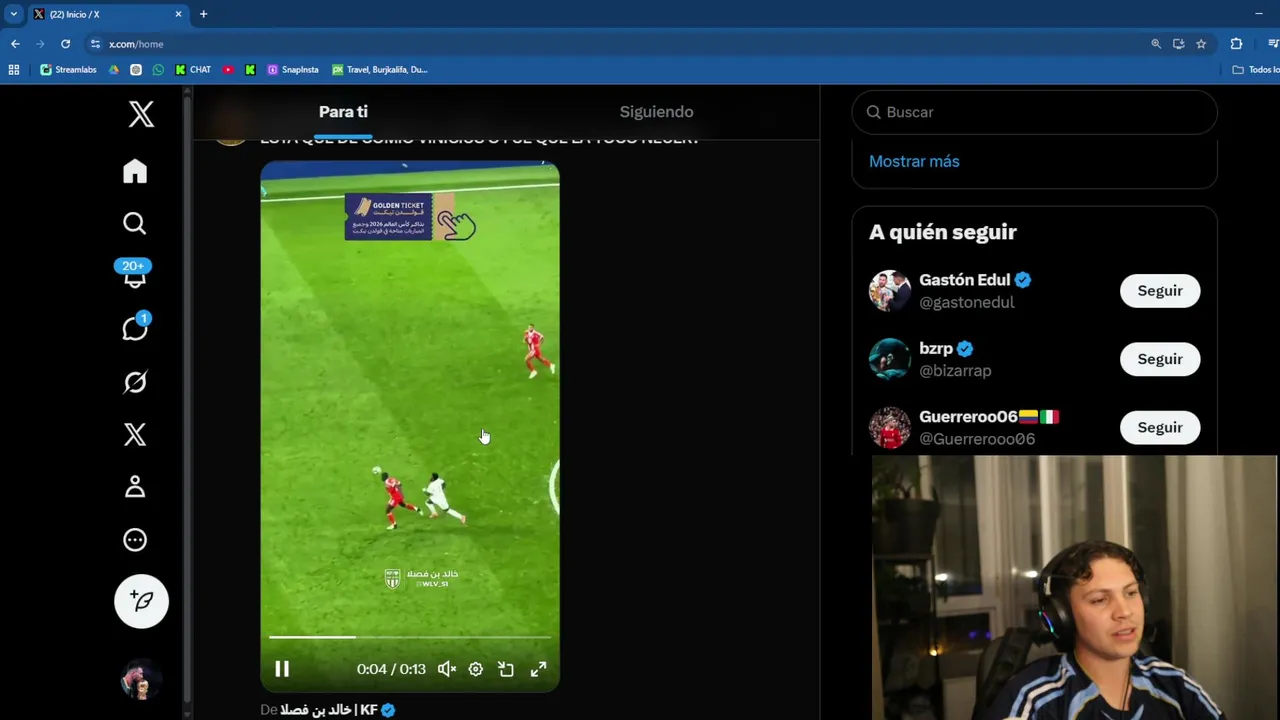Open a new browser tab
Viewport: 1280px width, 720px height.
[203, 14]
